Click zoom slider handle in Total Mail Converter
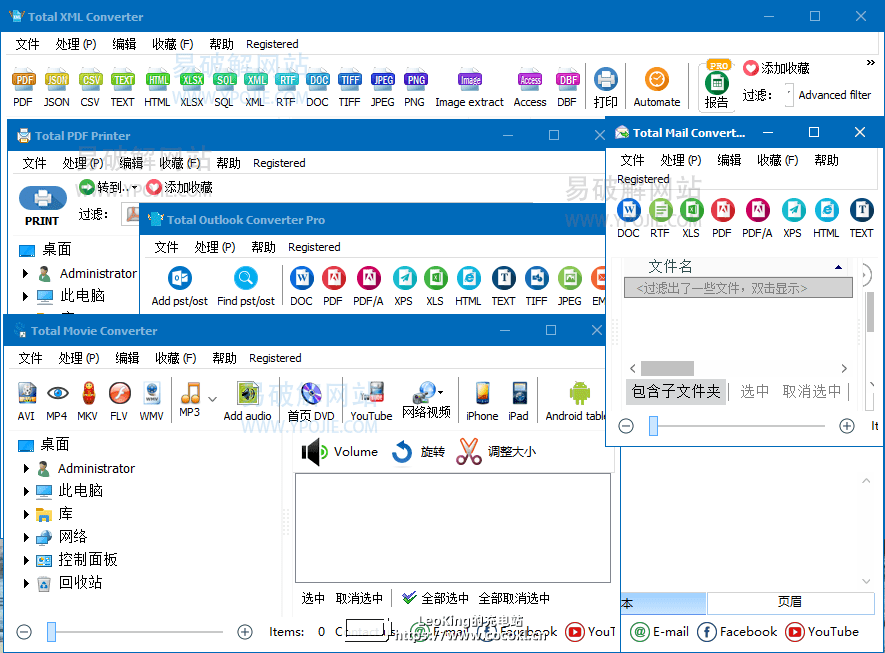Viewport: 885px width, 653px height. coord(653,426)
